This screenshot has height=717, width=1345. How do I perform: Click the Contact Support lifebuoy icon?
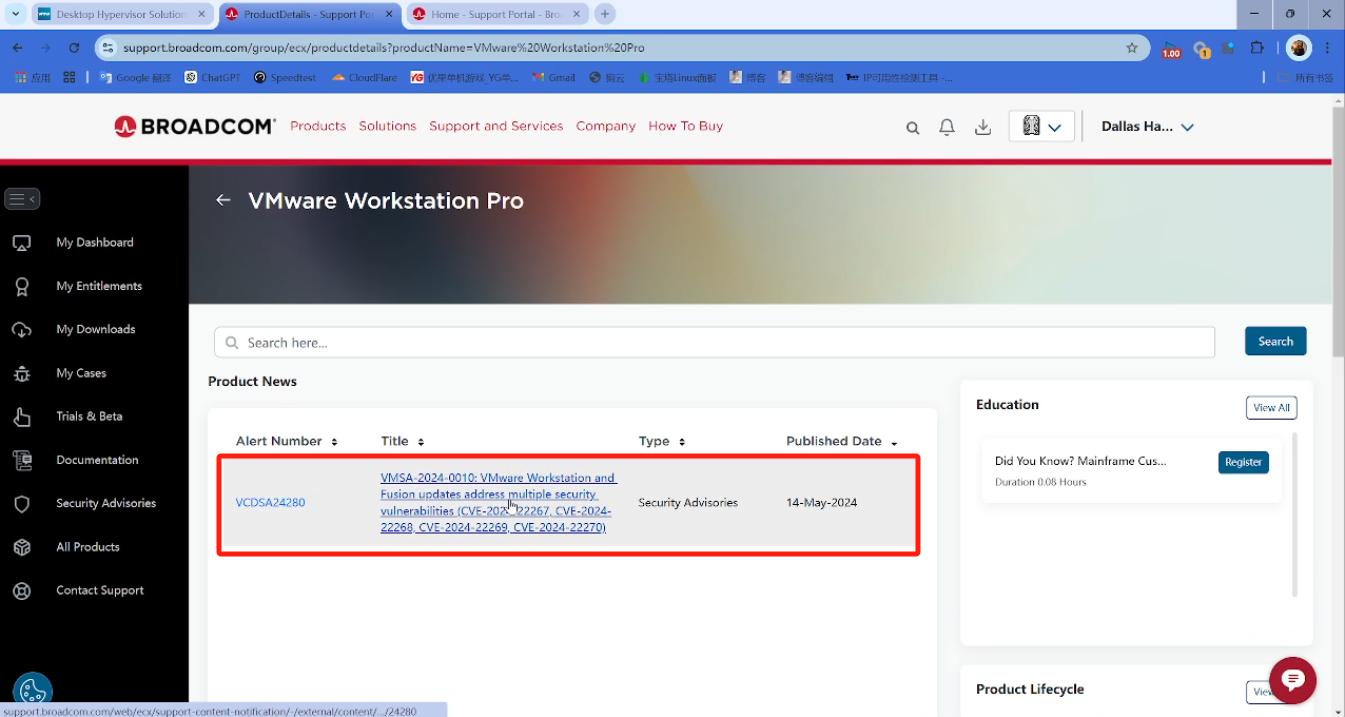point(21,591)
